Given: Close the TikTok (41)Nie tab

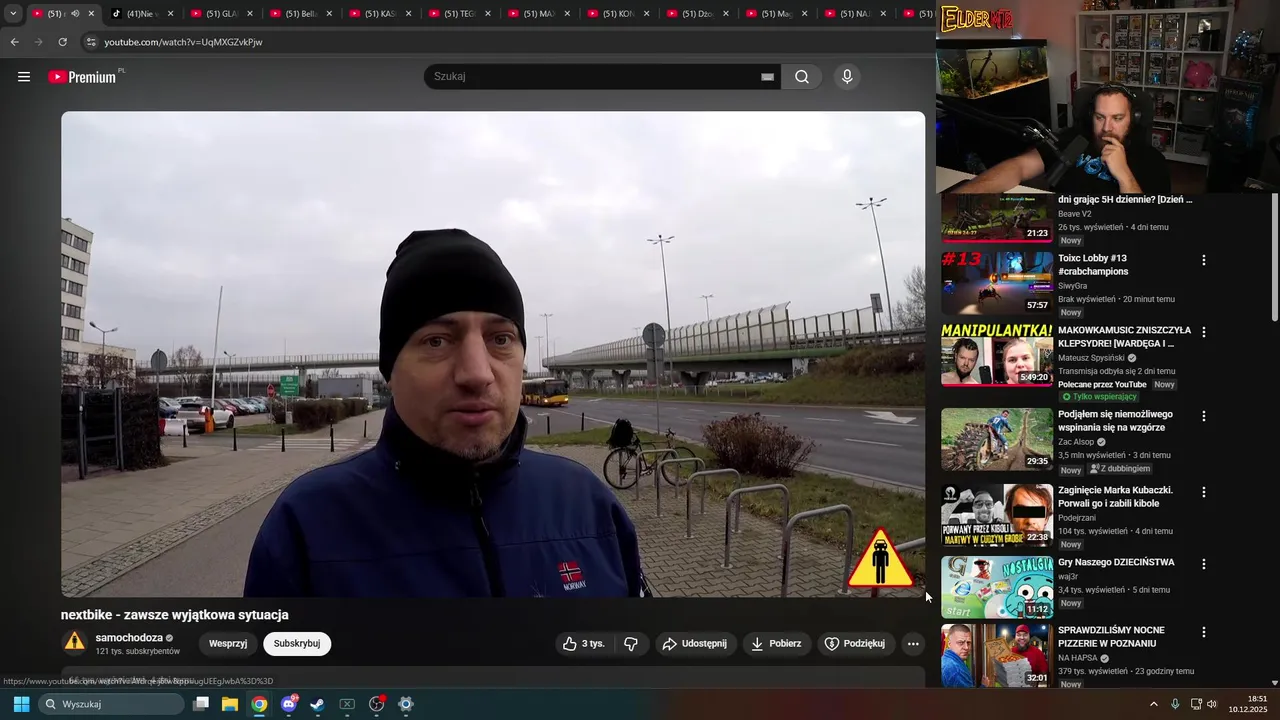Looking at the screenshot, I should pos(170,14).
